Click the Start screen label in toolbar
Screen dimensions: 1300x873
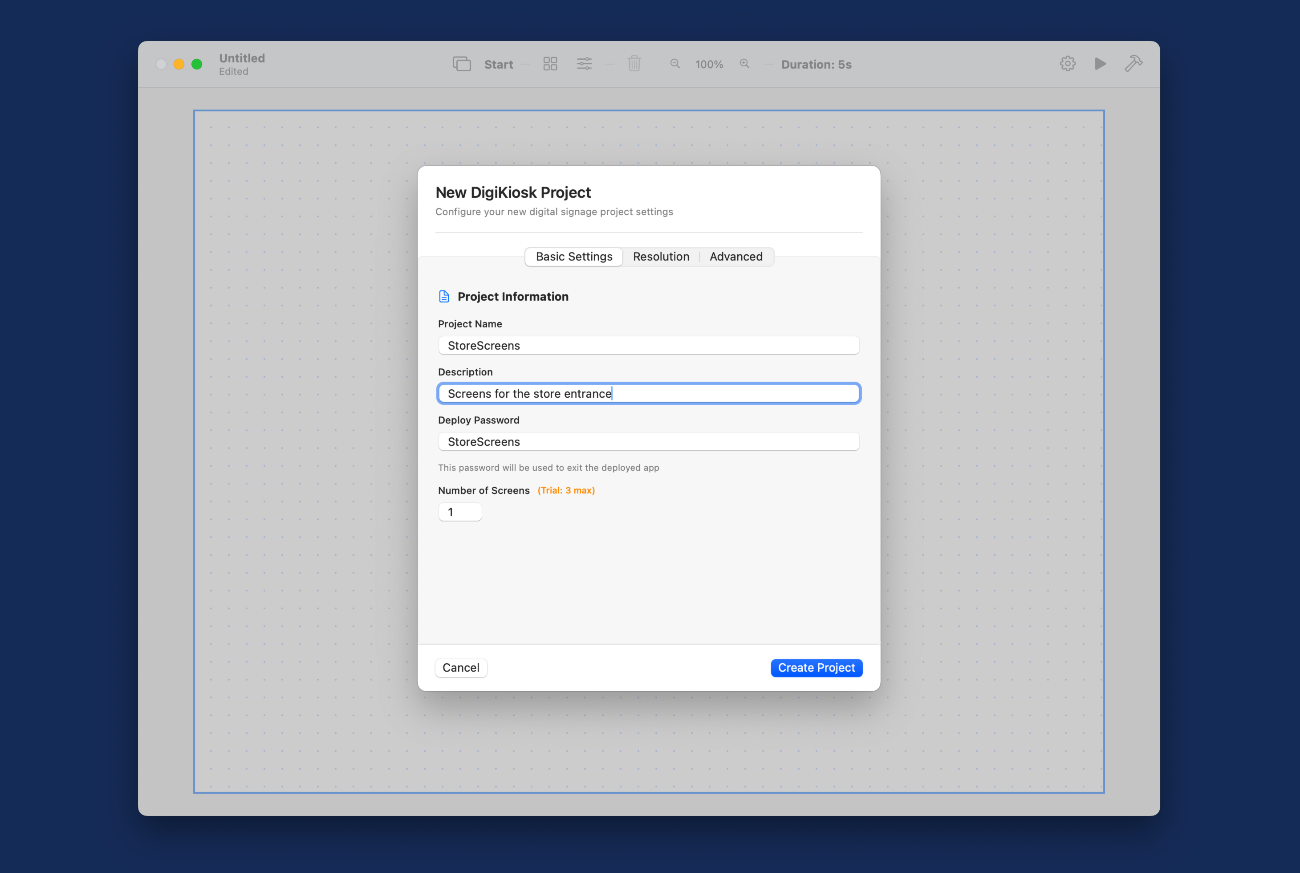pyautogui.click(x=498, y=65)
